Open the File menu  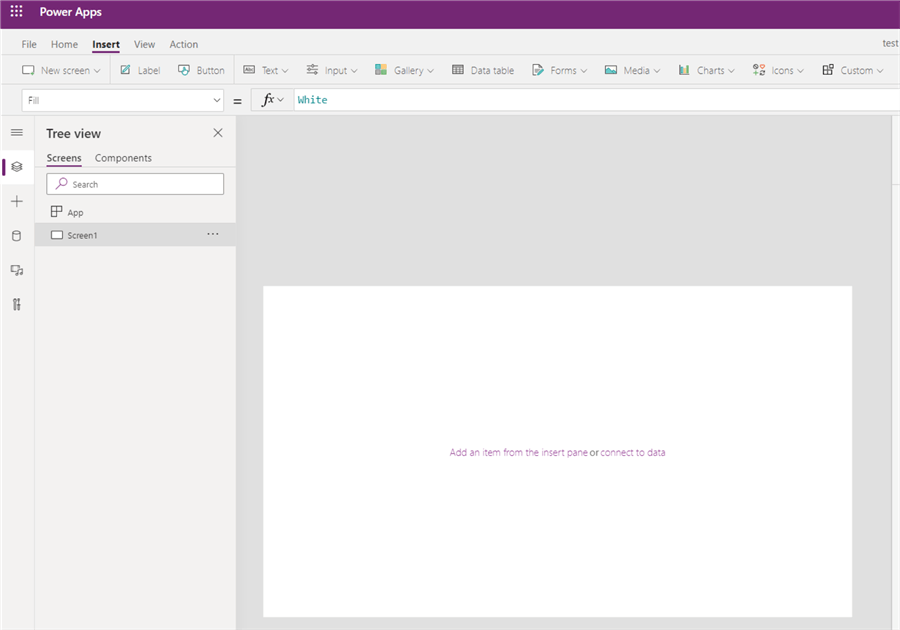(29, 44)
